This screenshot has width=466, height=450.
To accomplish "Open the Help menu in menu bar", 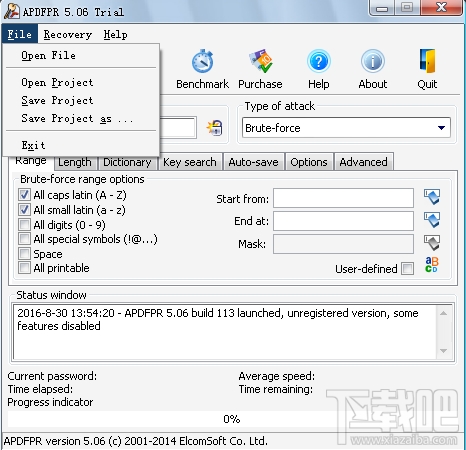I will coord(115,34).
